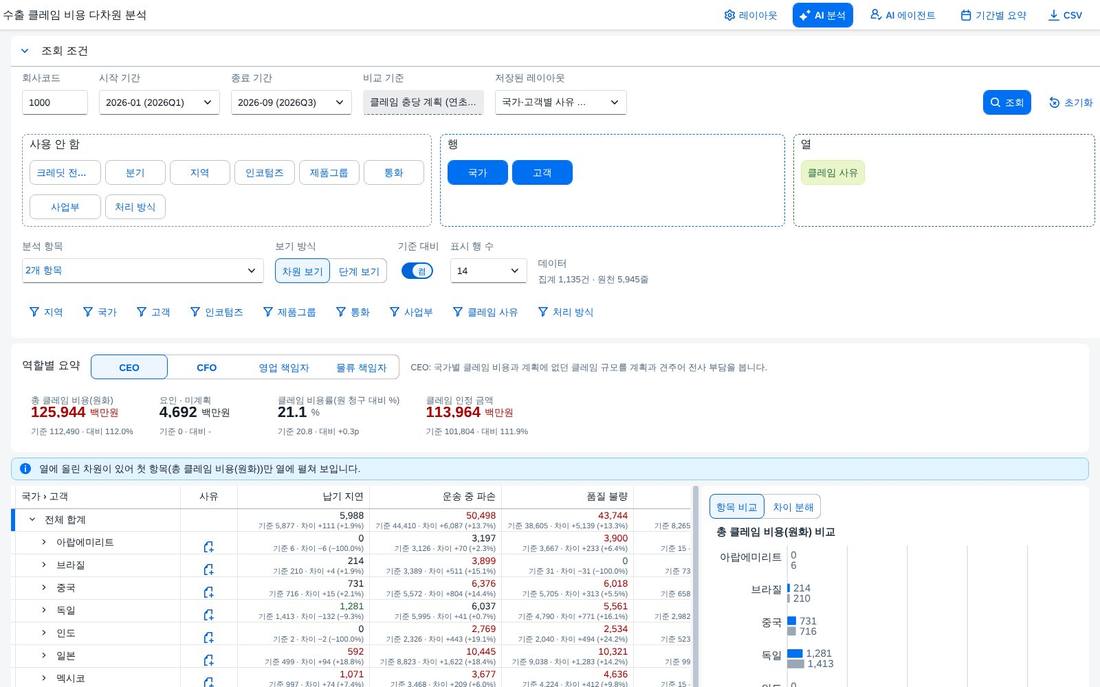This screenshot has height=687, width=1100.
Task: Click the info icon in the notice banner
Action: [x=25, y=469]
